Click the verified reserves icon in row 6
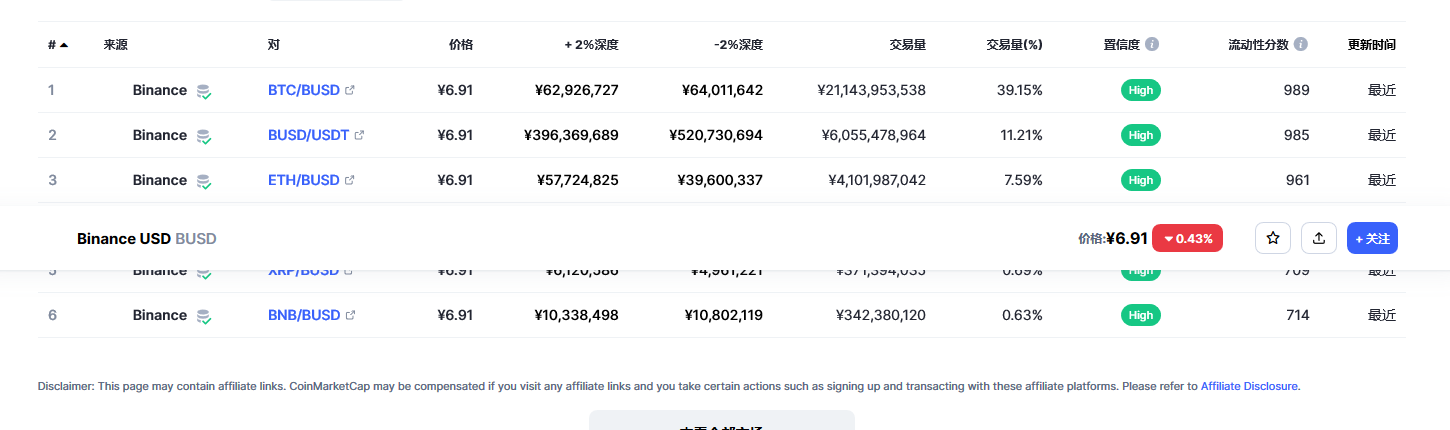The image size is (1450, 430). [204, 316]
